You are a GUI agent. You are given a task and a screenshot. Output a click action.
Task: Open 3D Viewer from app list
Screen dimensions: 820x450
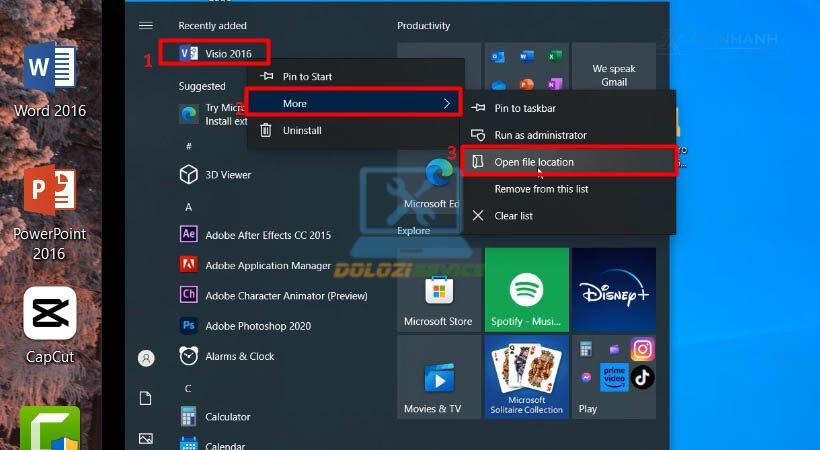coord(228,175)
